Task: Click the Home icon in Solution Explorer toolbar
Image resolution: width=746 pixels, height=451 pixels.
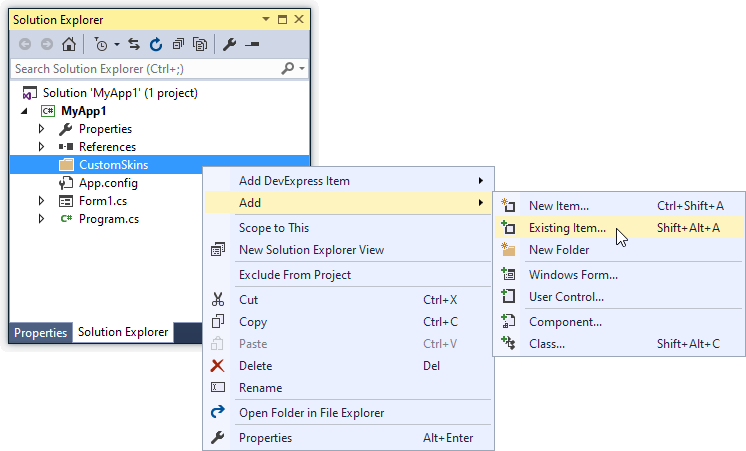Action: coord(69,45)
